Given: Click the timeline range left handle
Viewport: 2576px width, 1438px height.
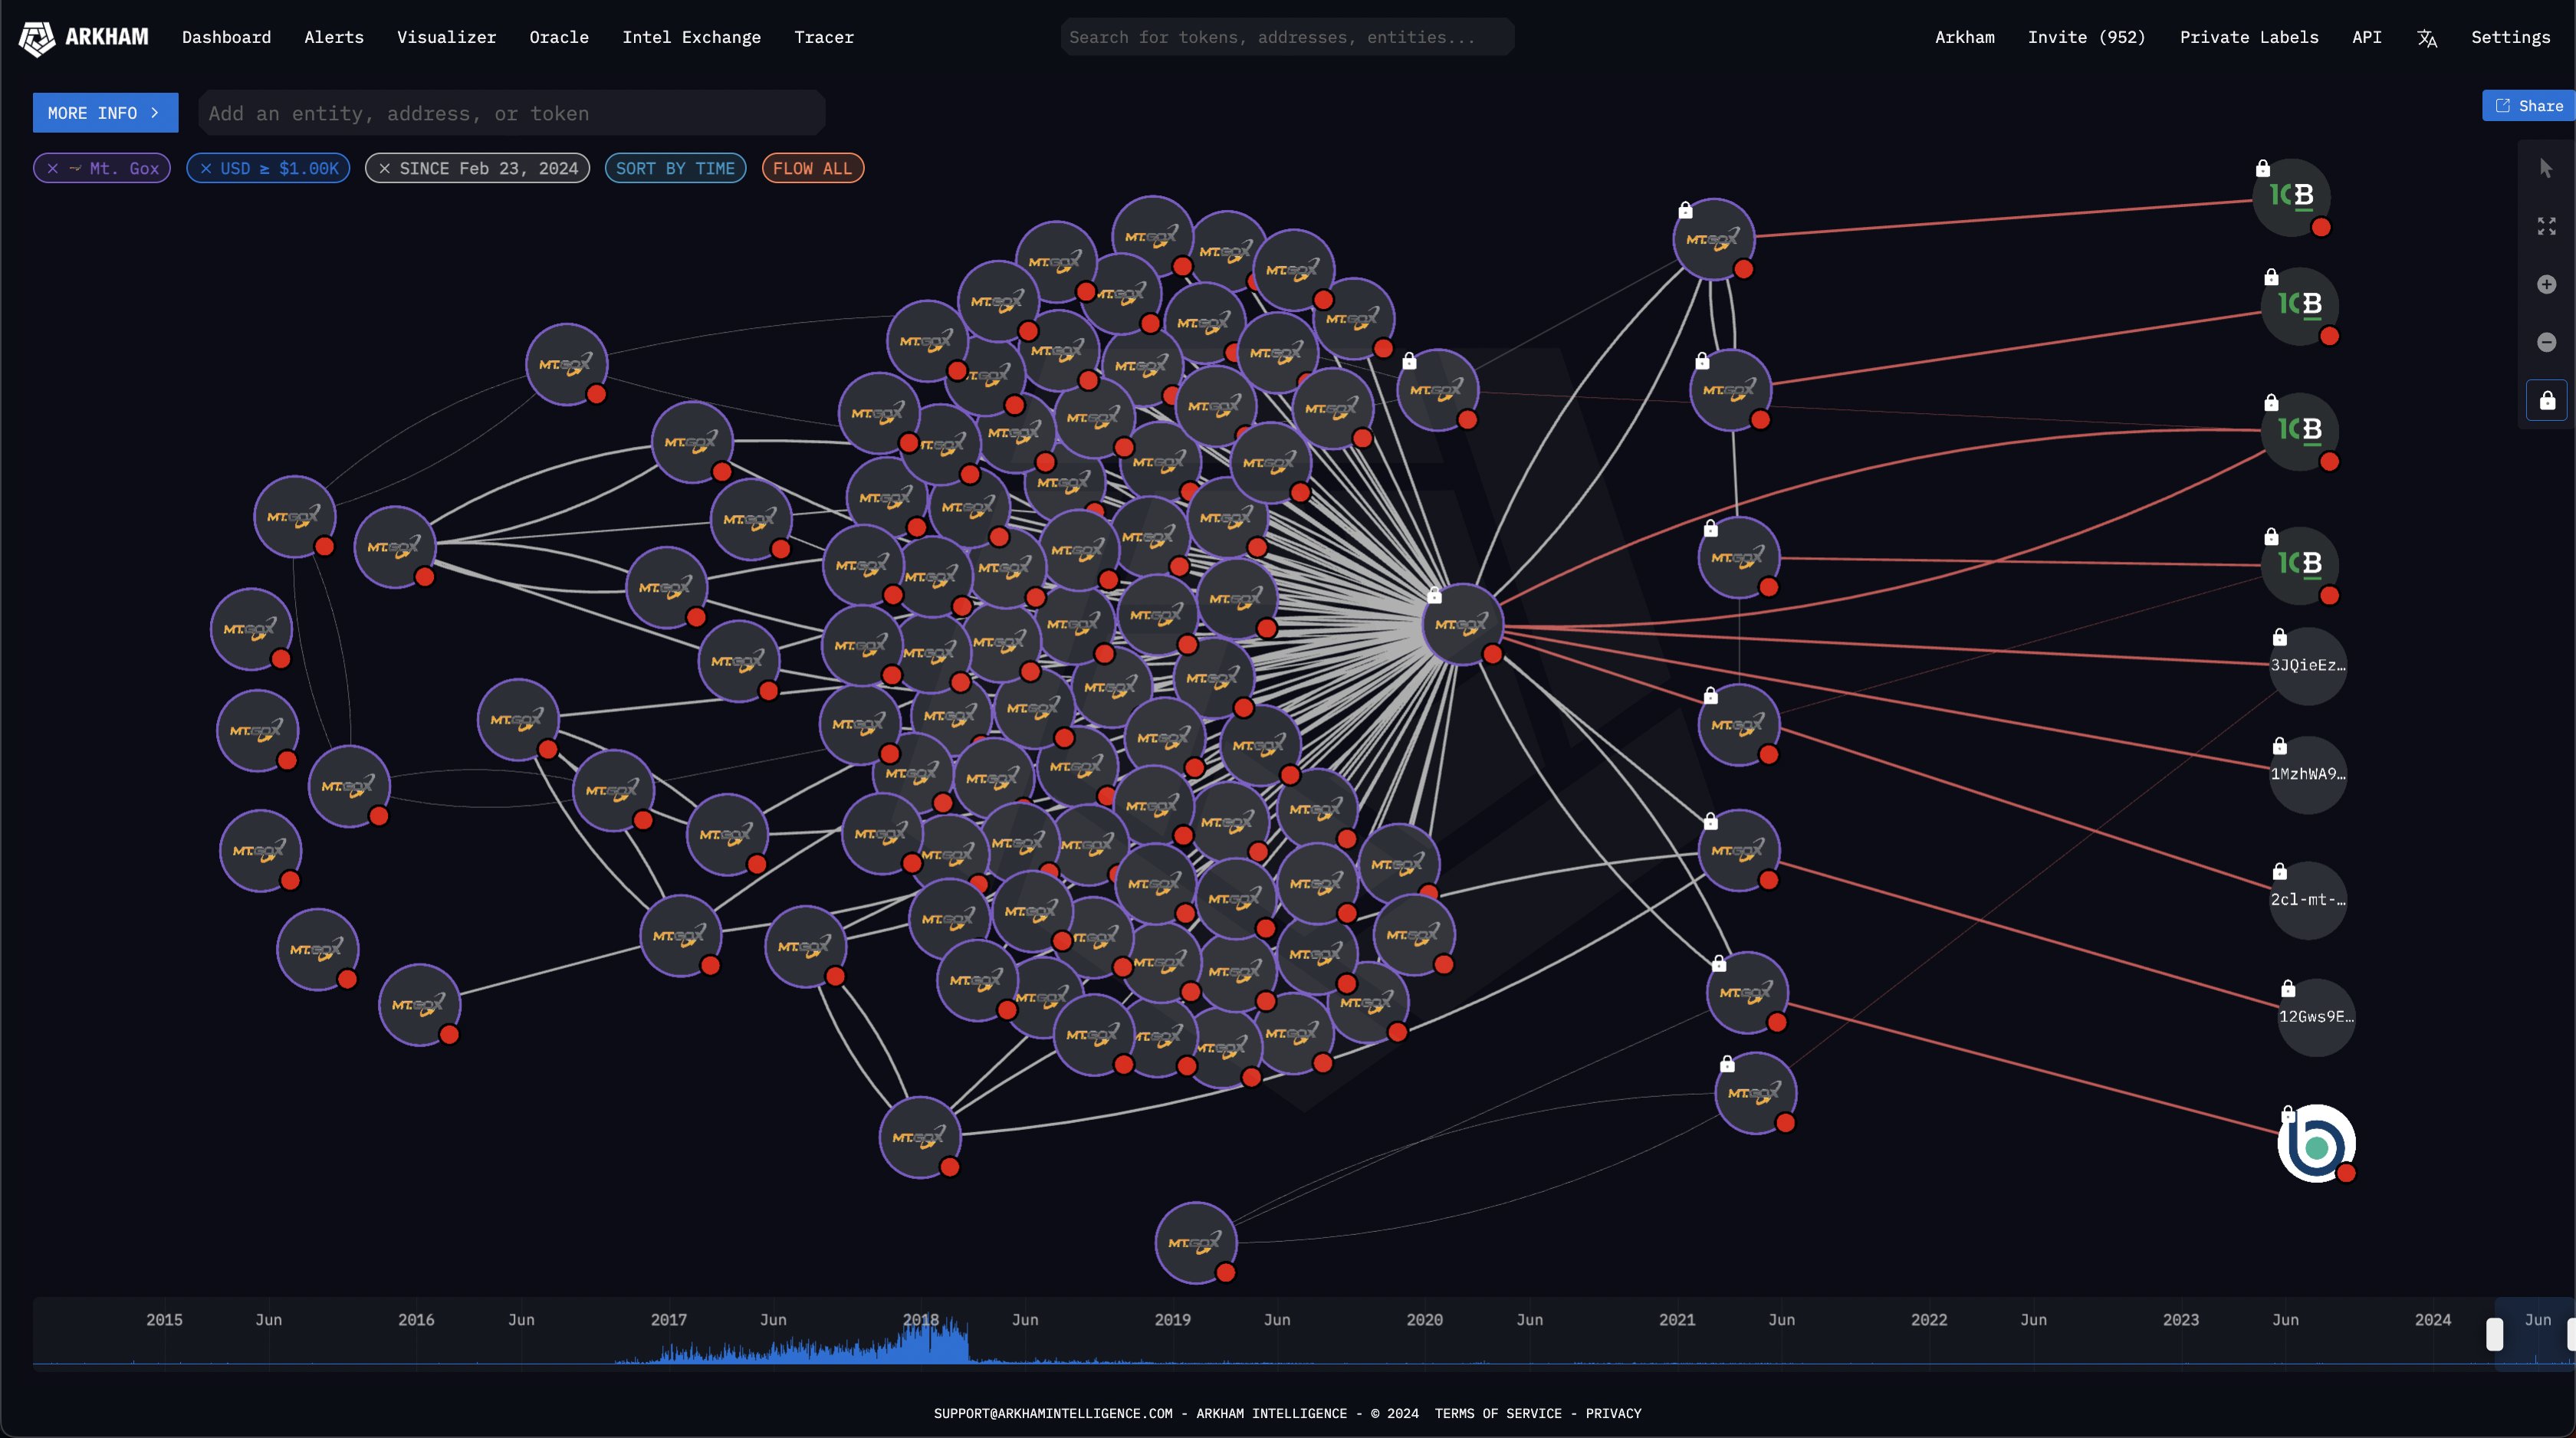Looking at the screenshot, I should click(2494, 1334).
